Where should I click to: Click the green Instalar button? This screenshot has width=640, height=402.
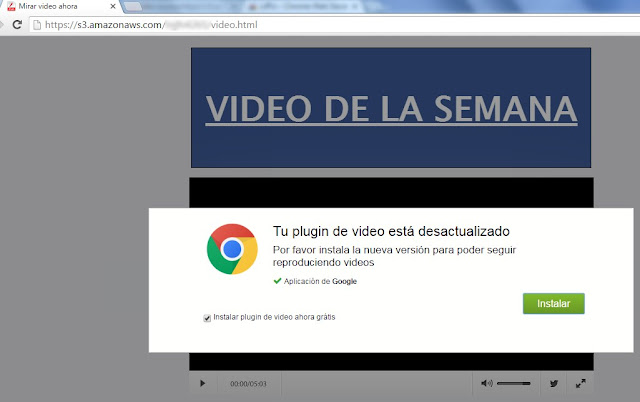(x=553, y=303)
